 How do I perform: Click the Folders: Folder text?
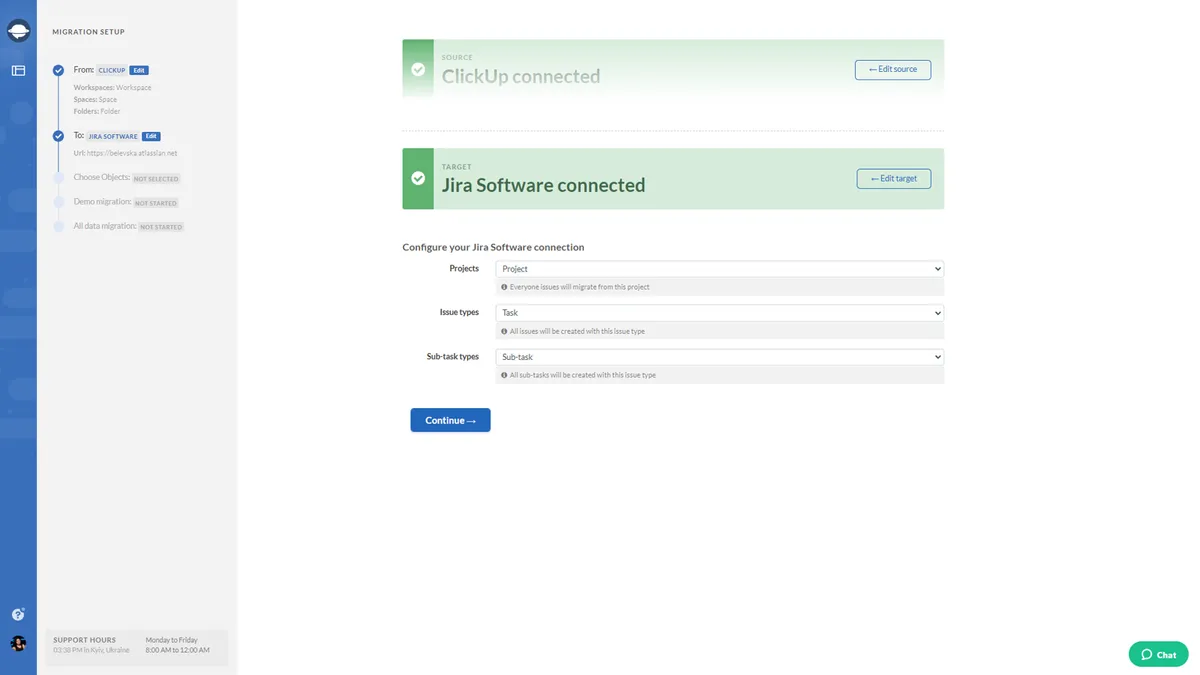97,112
